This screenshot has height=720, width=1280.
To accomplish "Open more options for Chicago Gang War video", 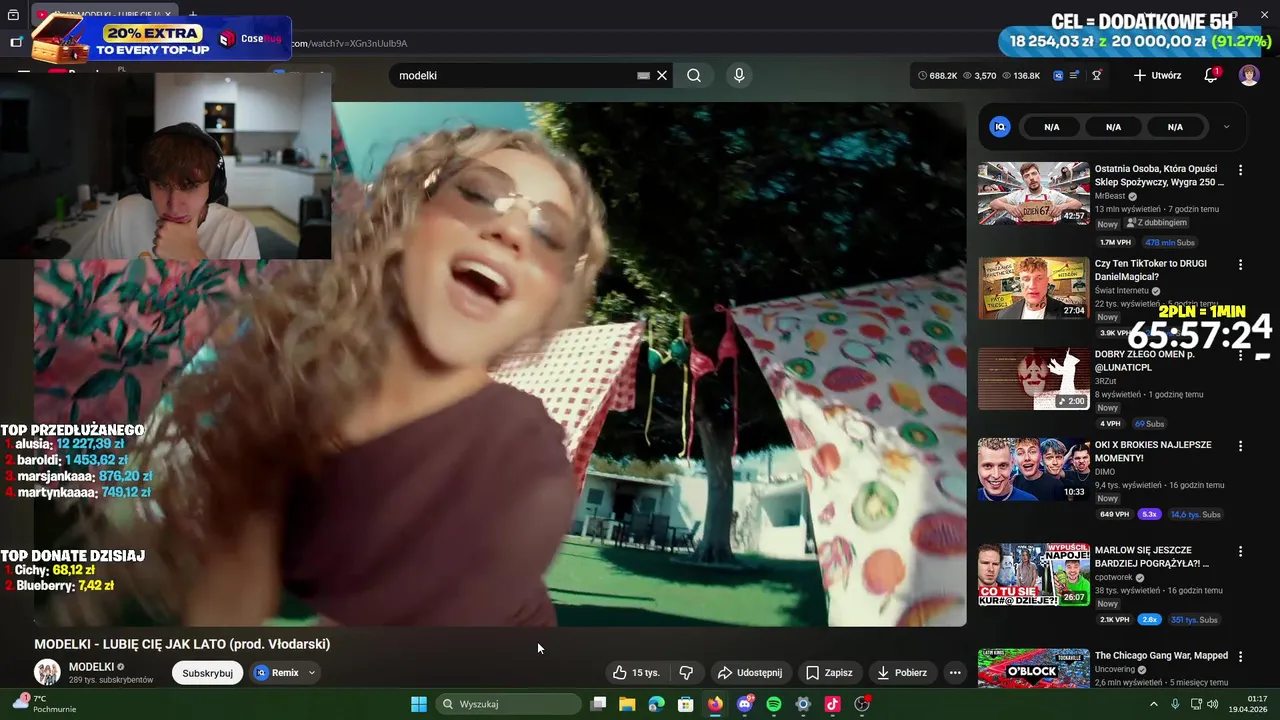I will [x=1241, y=656].
